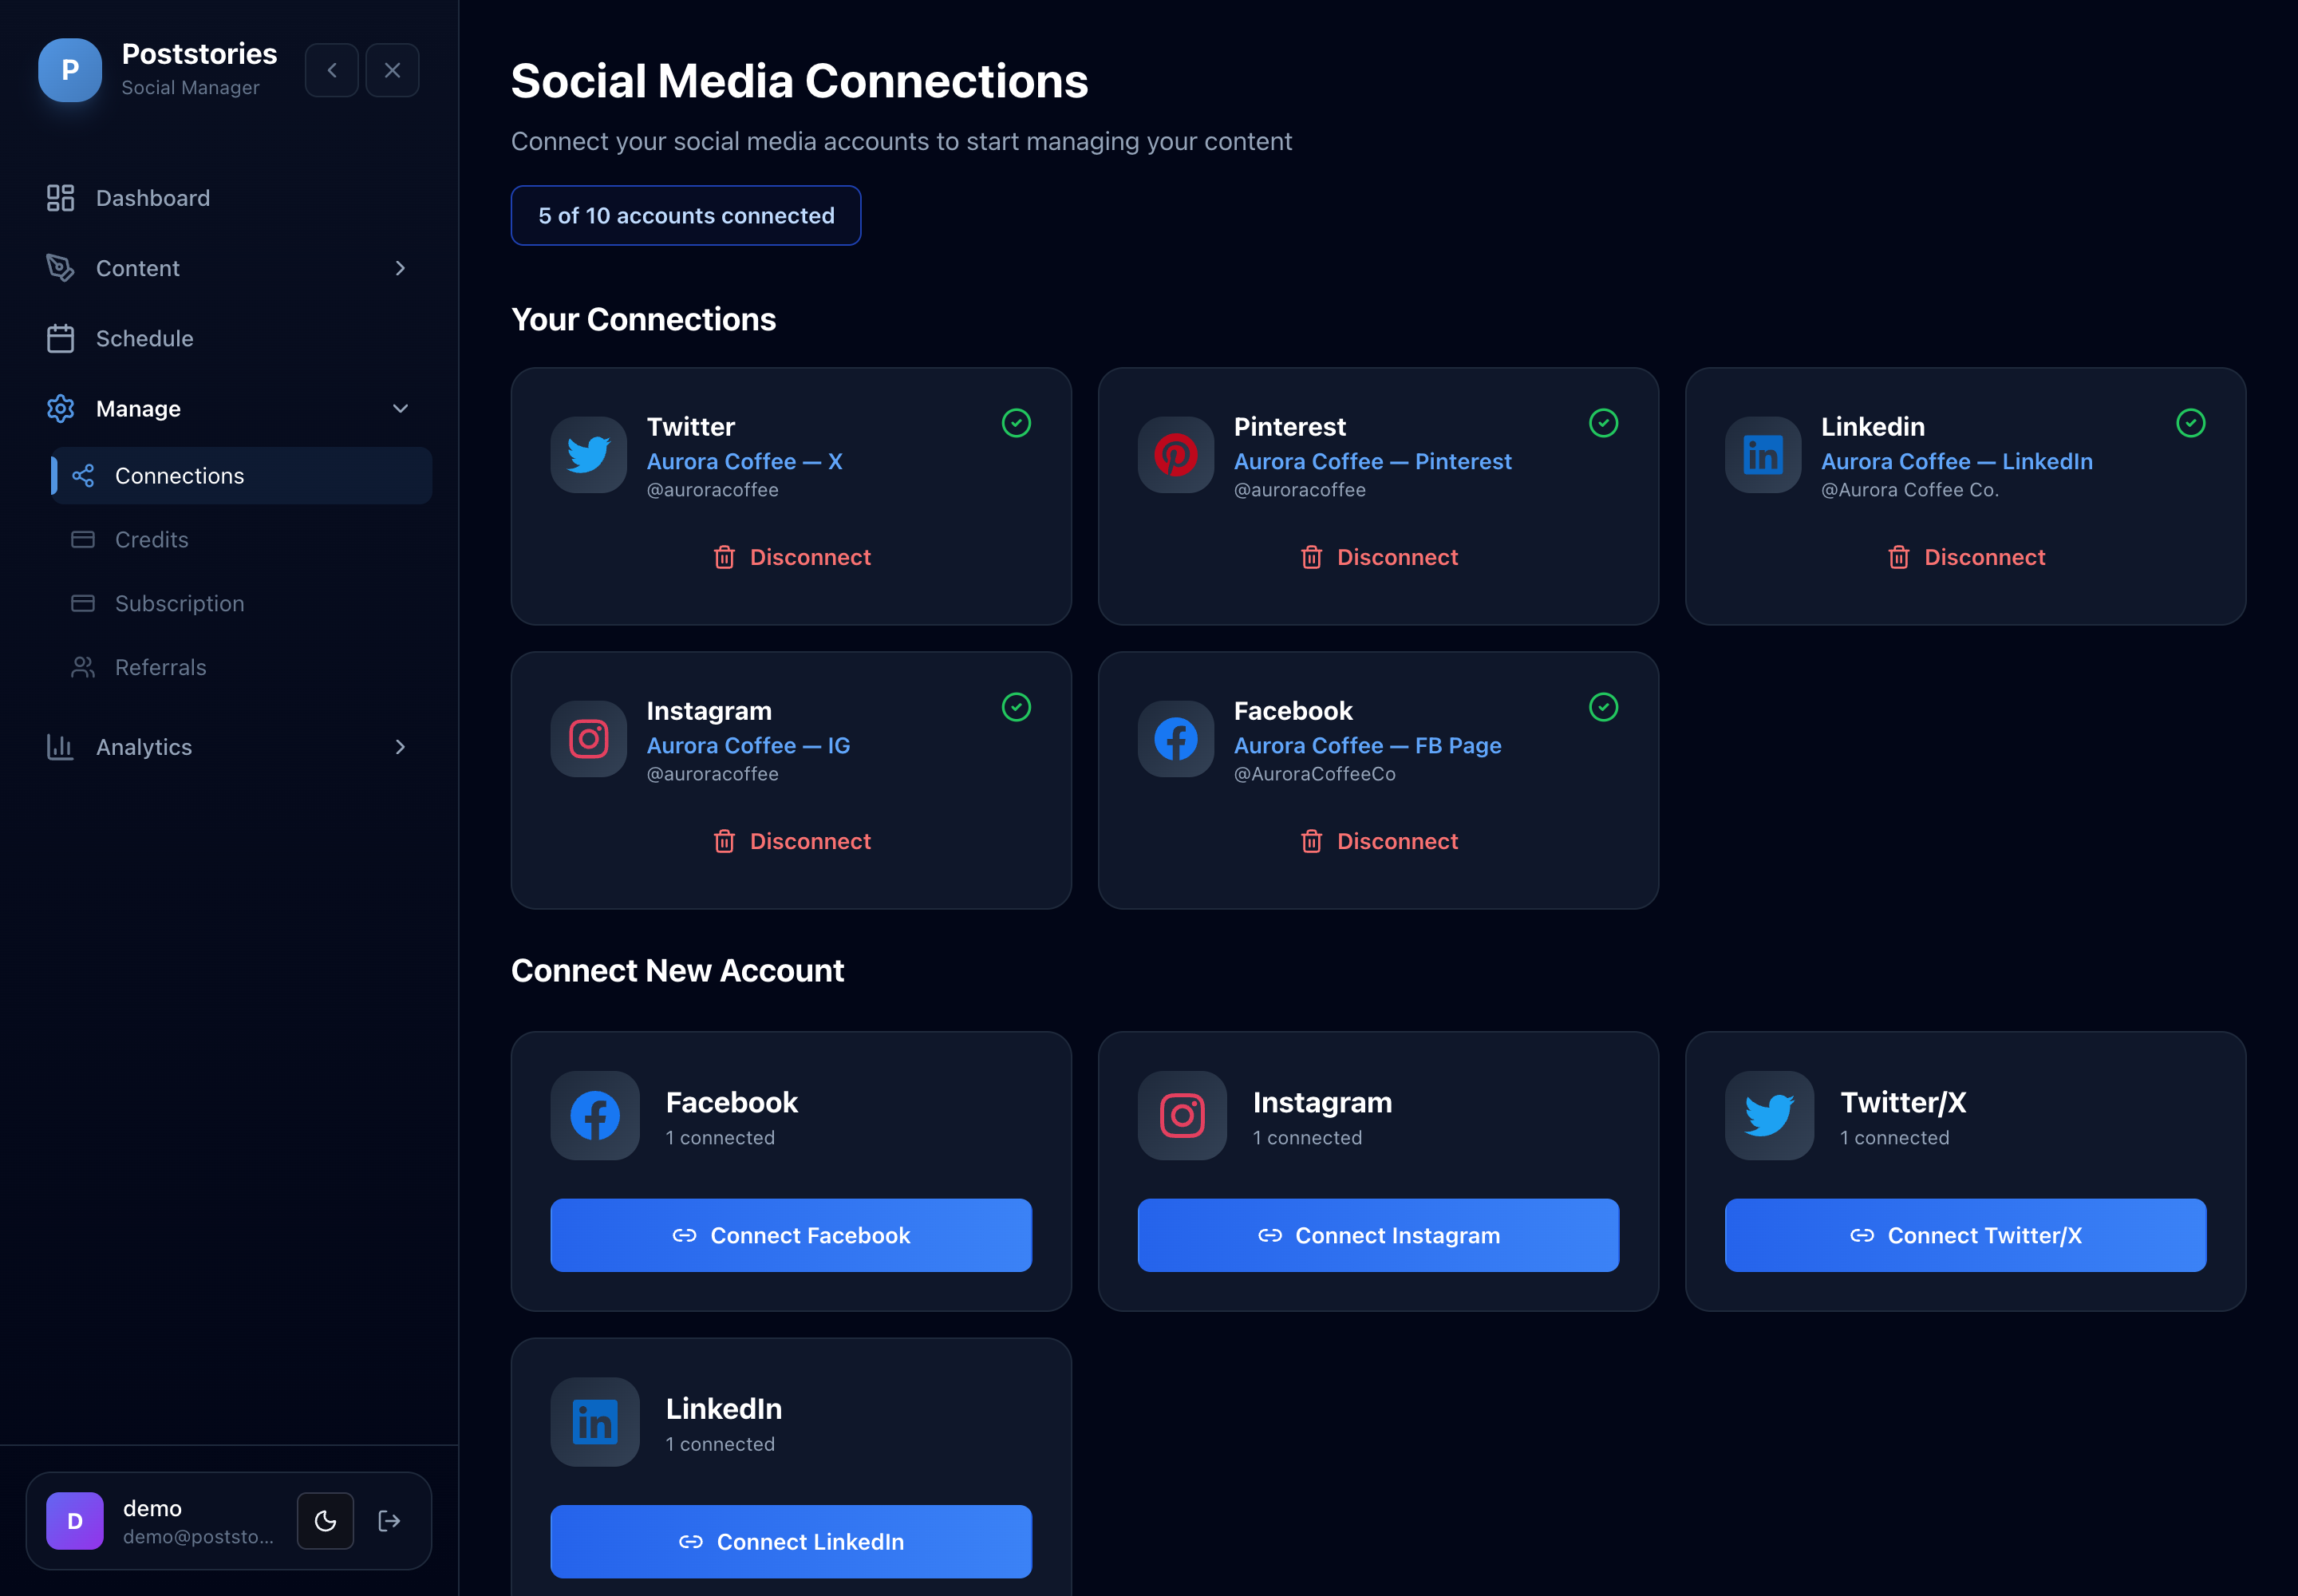
Task: Click Facebook logo in Connect New Account
Action: 595,1116
